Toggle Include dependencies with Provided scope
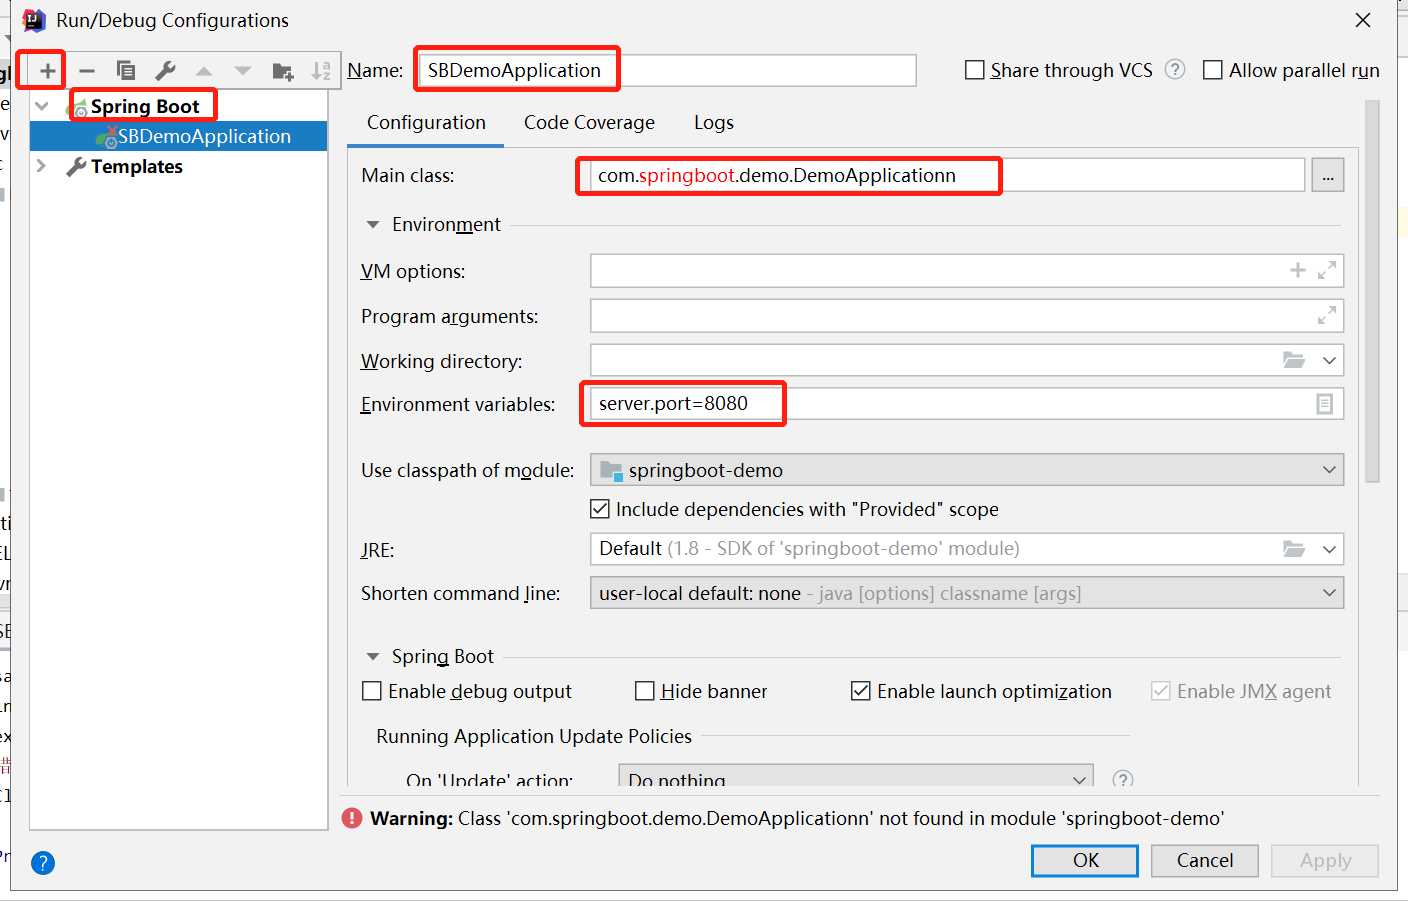The image size is (1408, 901). click(x=600, y=509)
